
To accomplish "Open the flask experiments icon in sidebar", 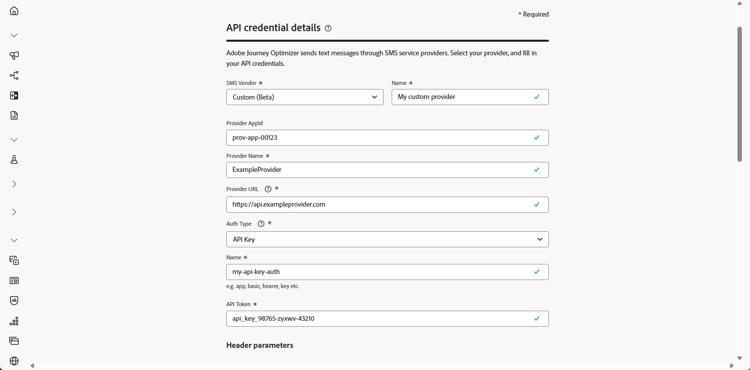I will [14, 160].
